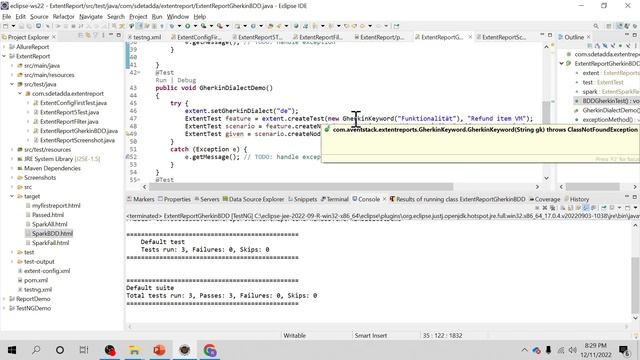Click the green Run button in toolbar
This screenshot has height=360, width=640.
pos(187,26)
